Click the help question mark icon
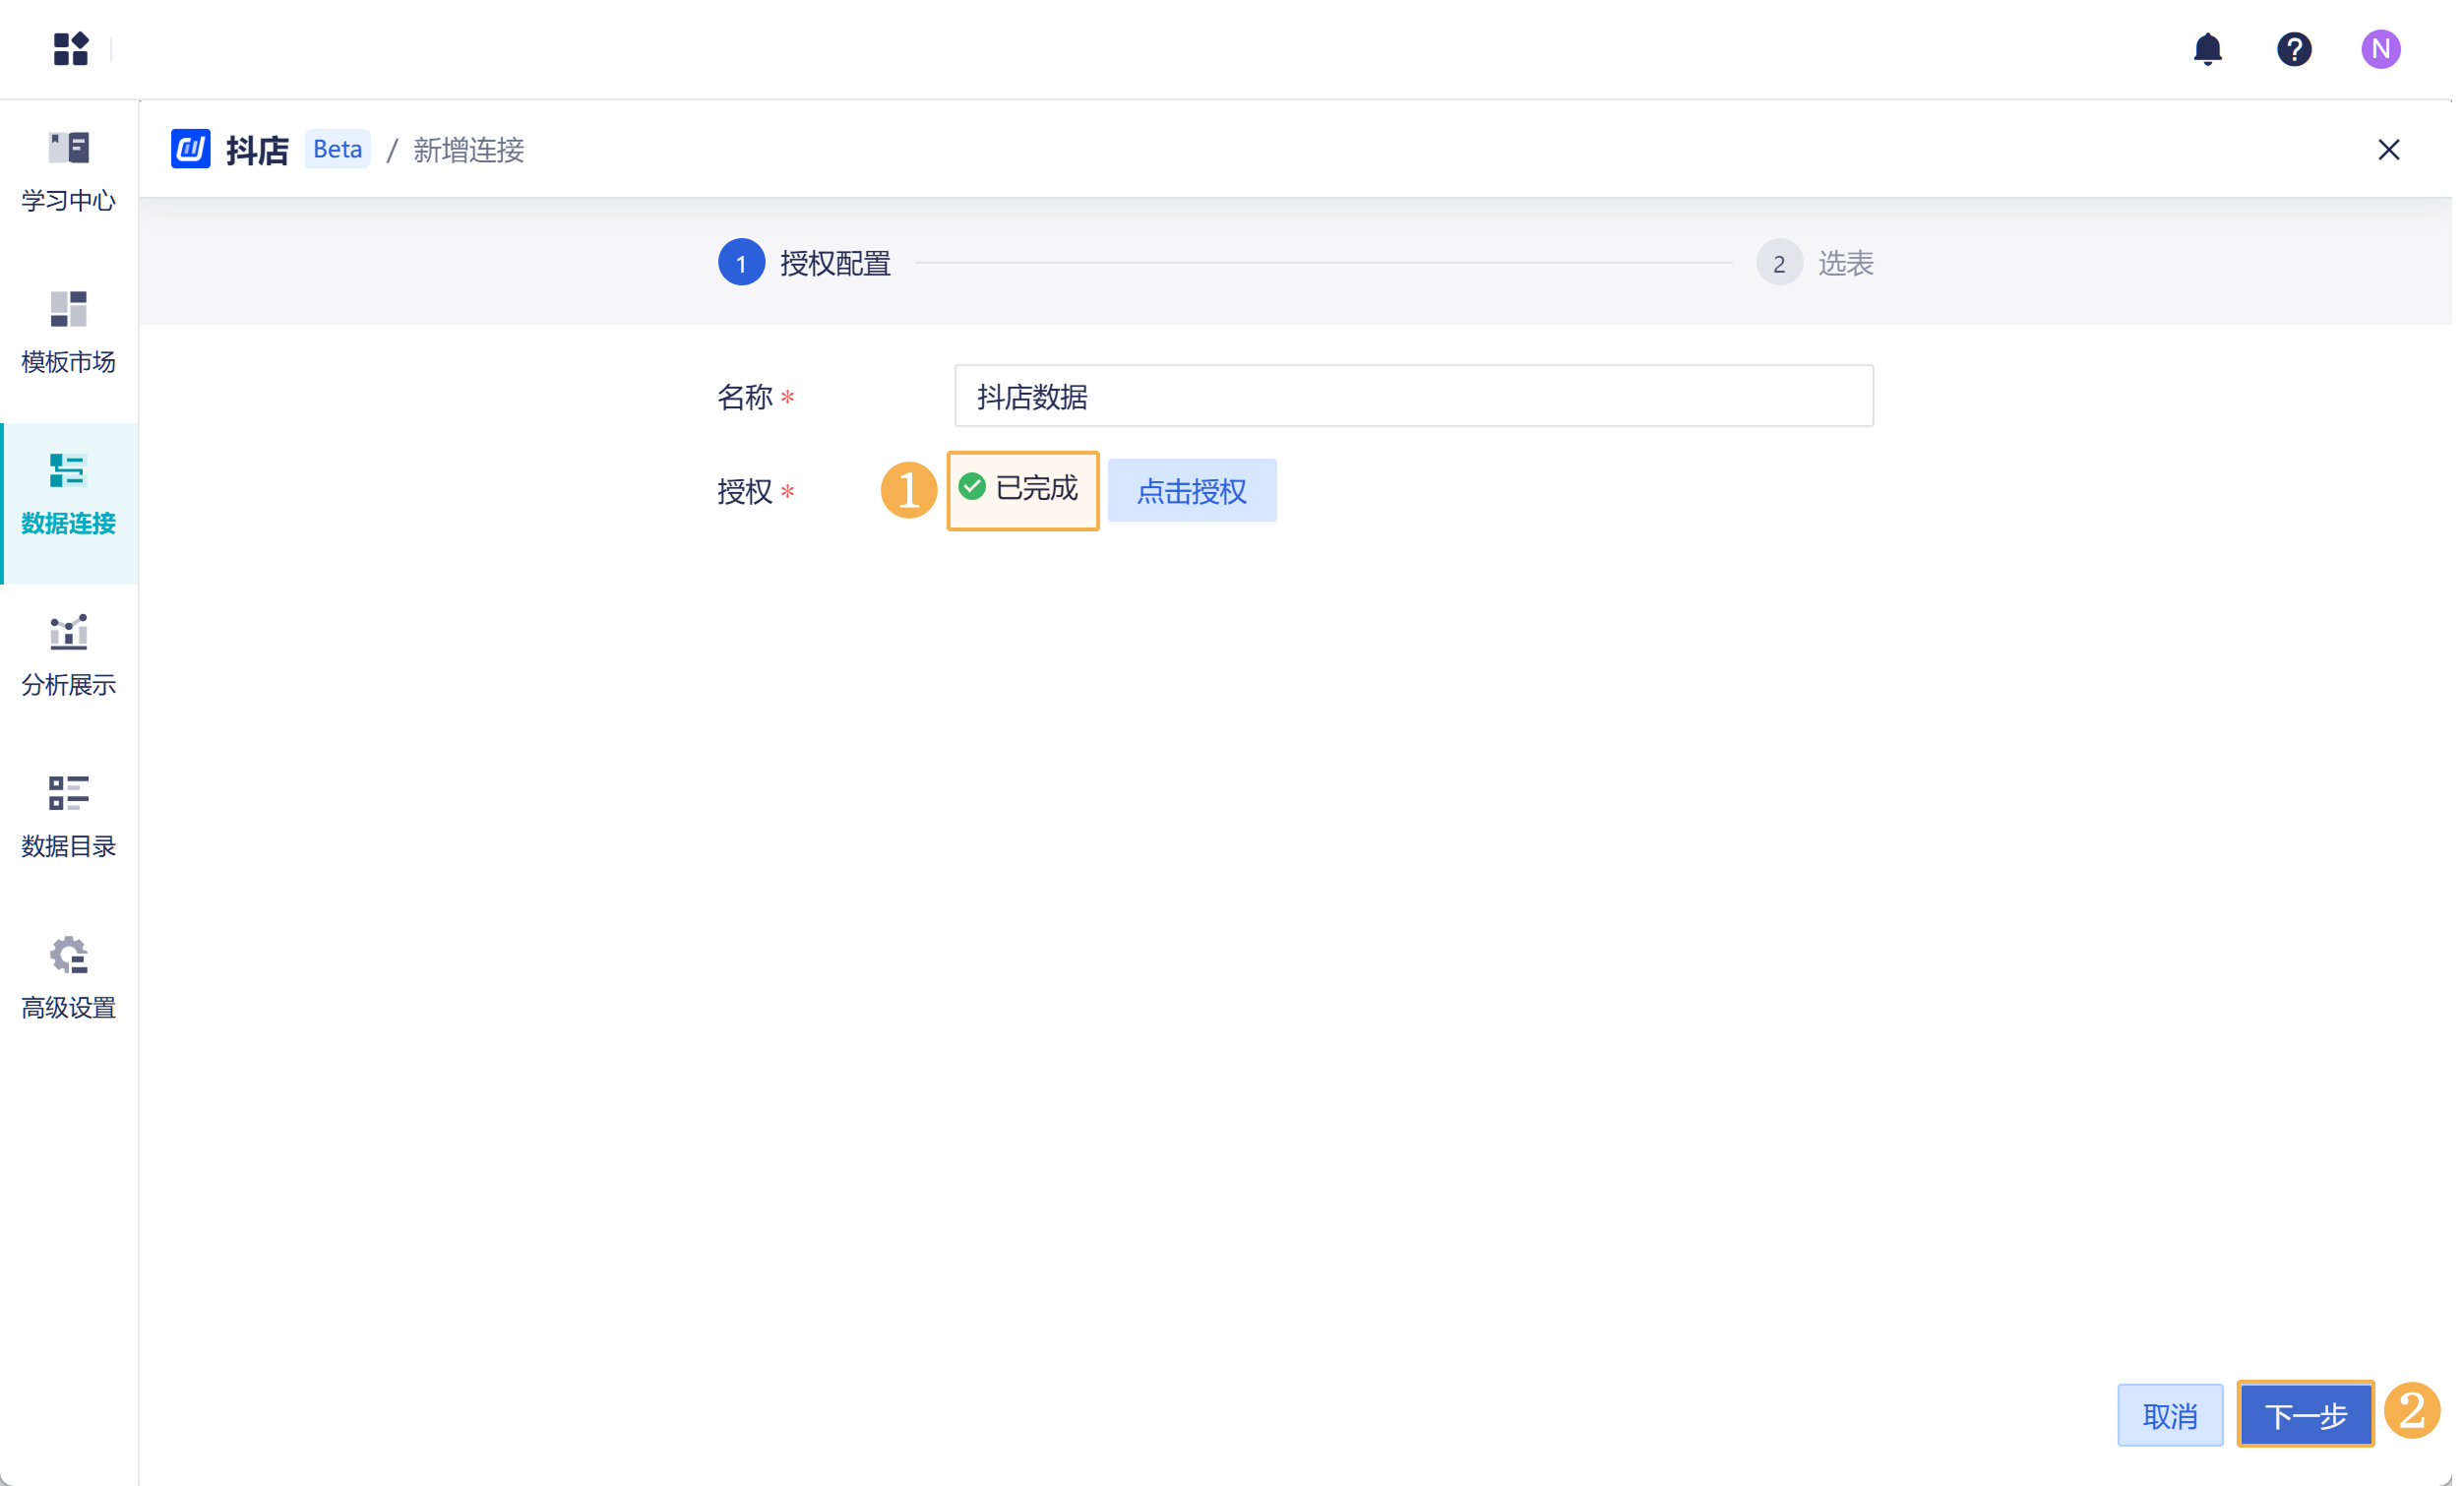 (x=2293, y=48)
